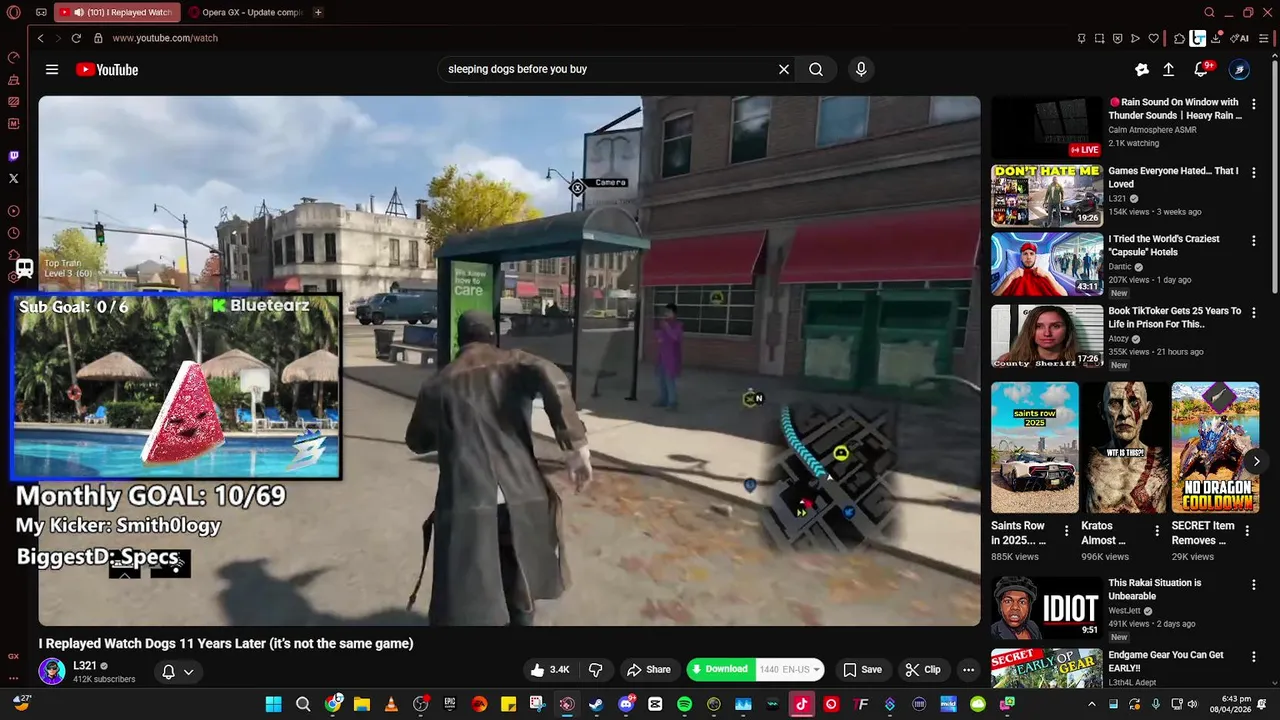Screen dimensions: 1280x720
Task: Open Steam from the taskbar
Action: point(596,704)
